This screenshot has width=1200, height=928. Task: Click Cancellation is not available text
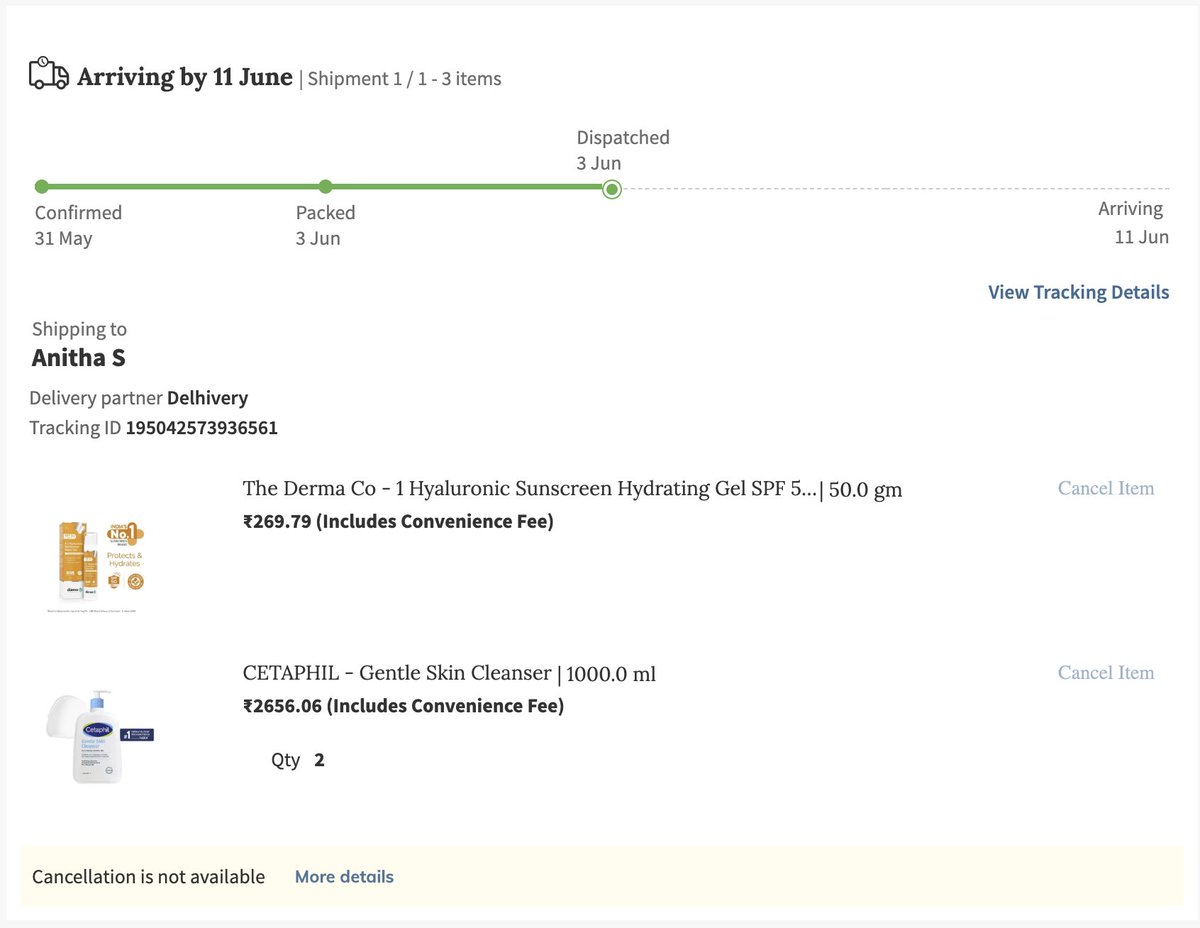pyautogui.click(x=148, y=877)
